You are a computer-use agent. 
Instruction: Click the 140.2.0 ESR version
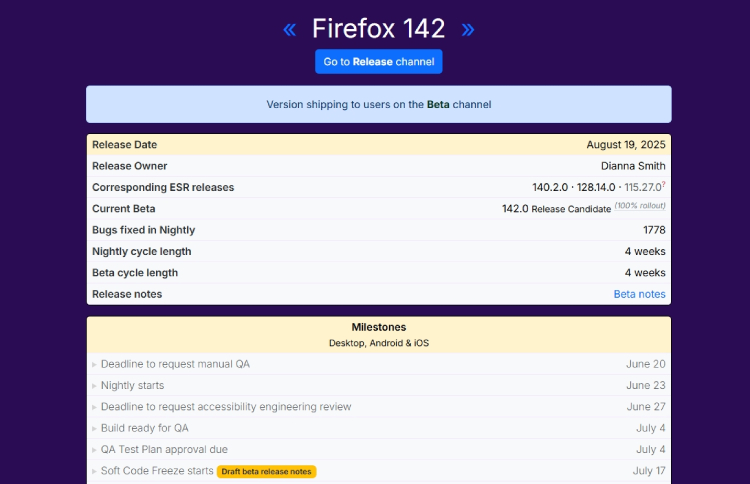(550, 187)
